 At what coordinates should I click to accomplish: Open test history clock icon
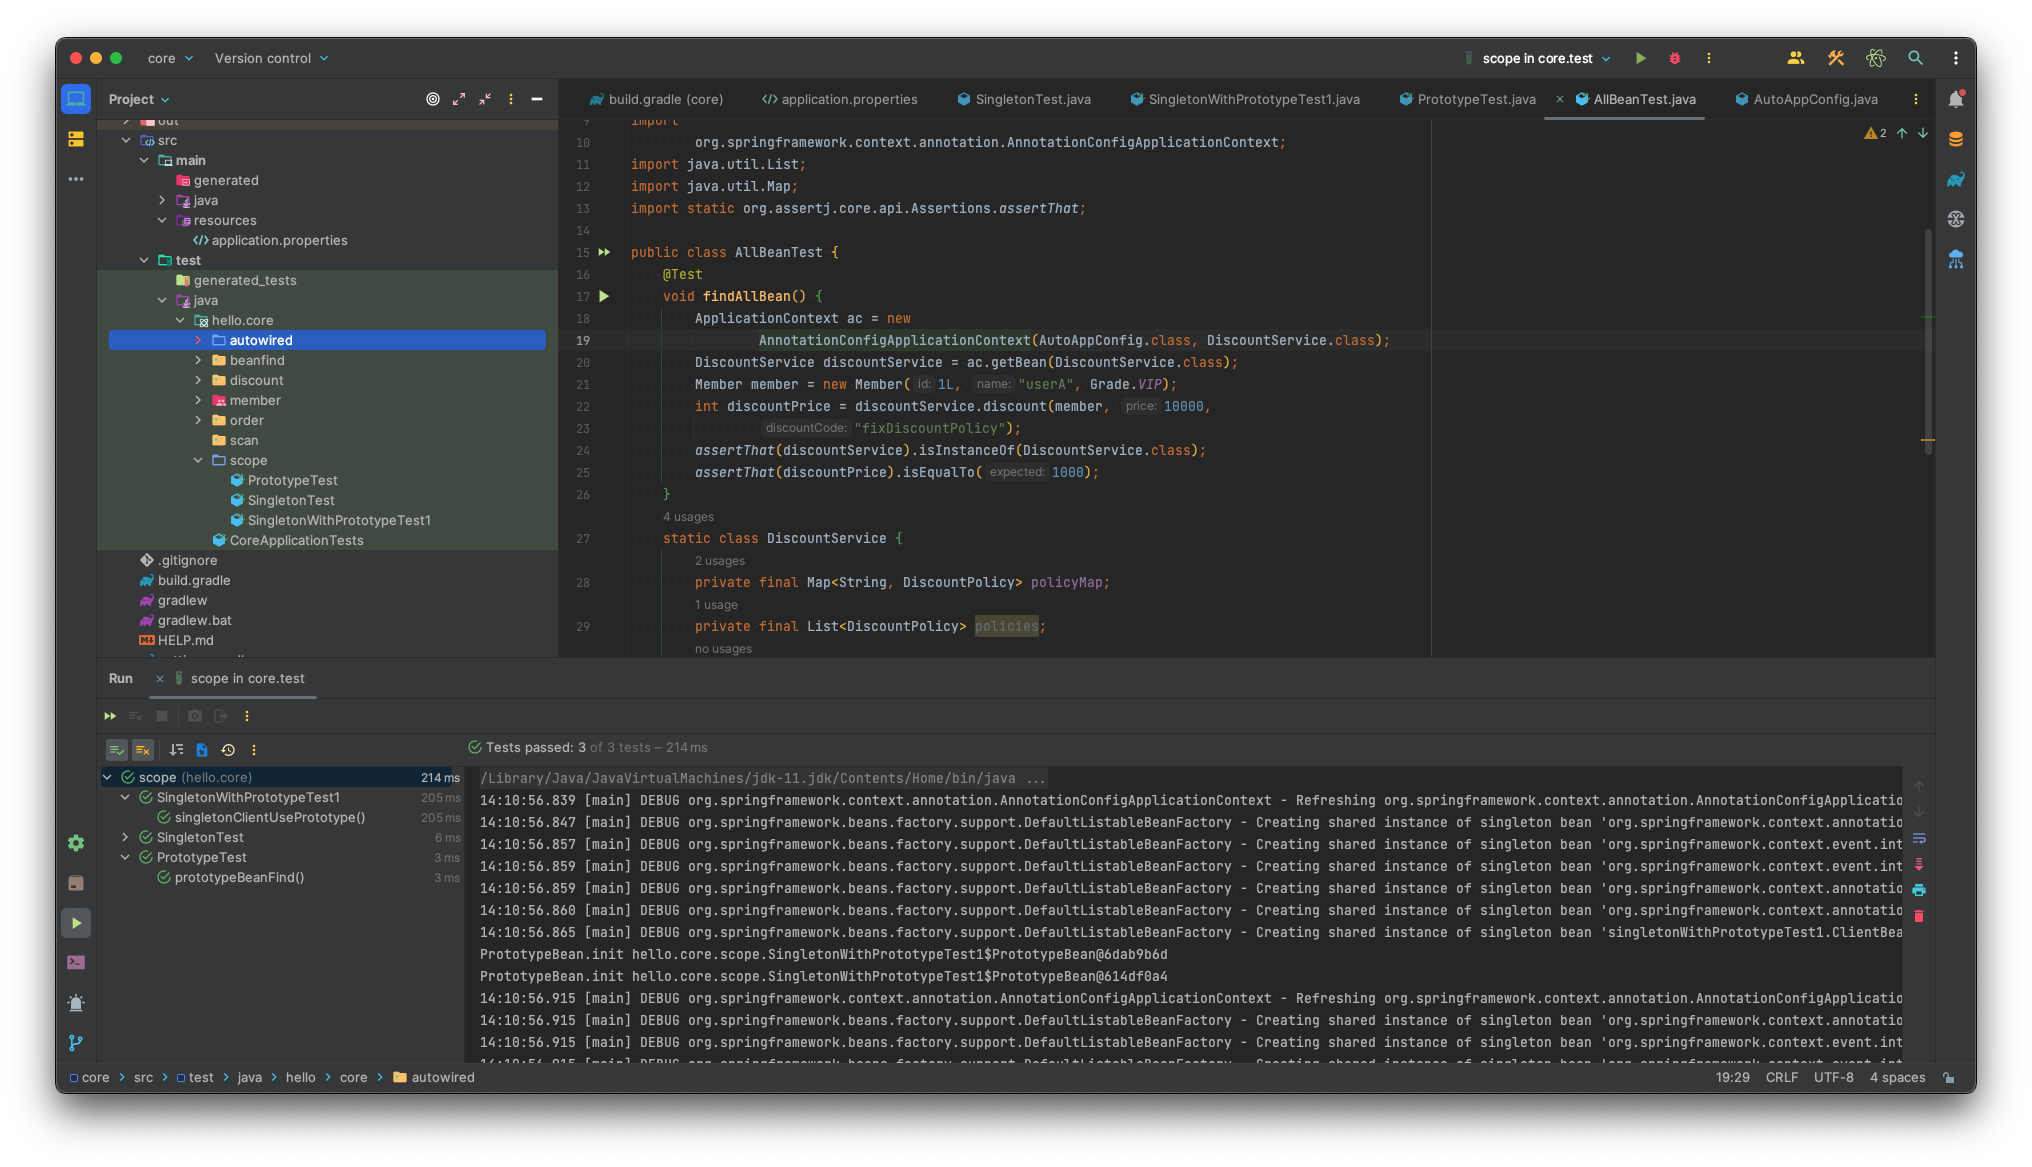click(x=228, y=750)
